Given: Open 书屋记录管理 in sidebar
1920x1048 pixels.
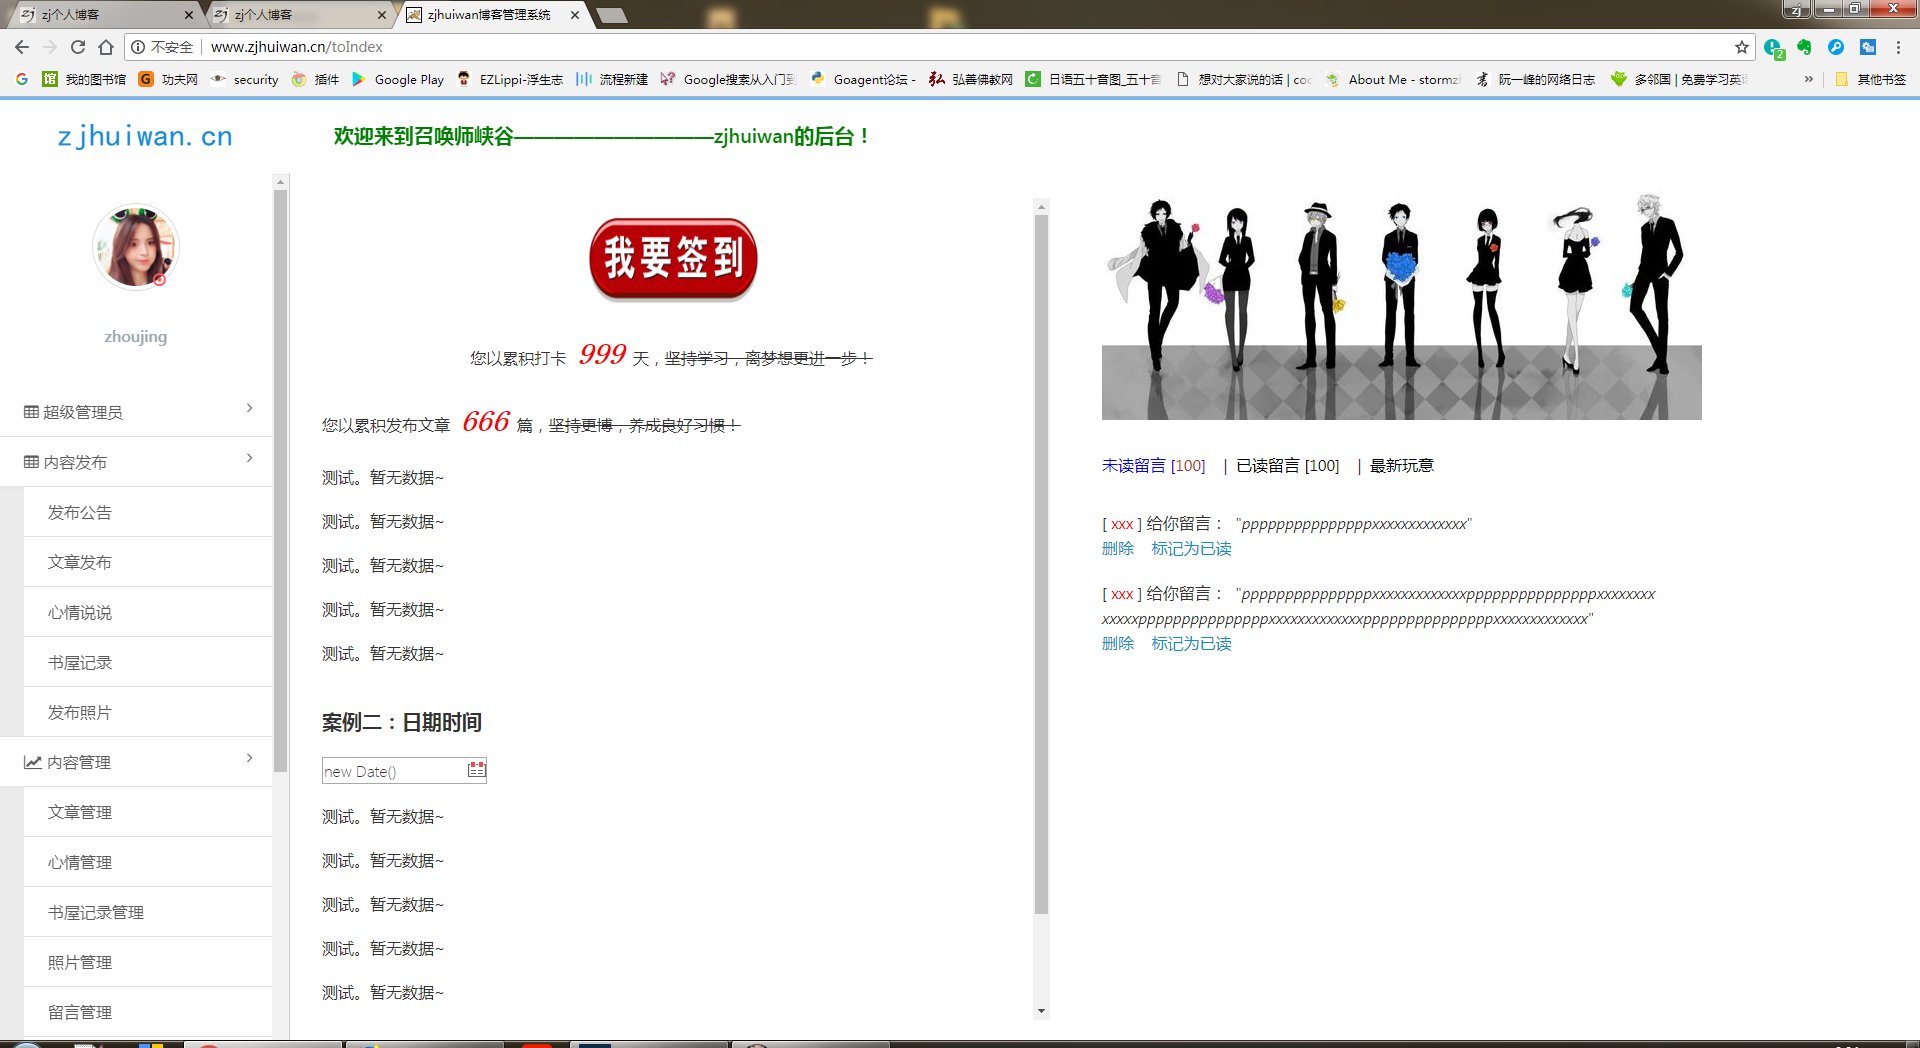Looking at the screenshot, I should pyautogui.click(x=148, y=912).
